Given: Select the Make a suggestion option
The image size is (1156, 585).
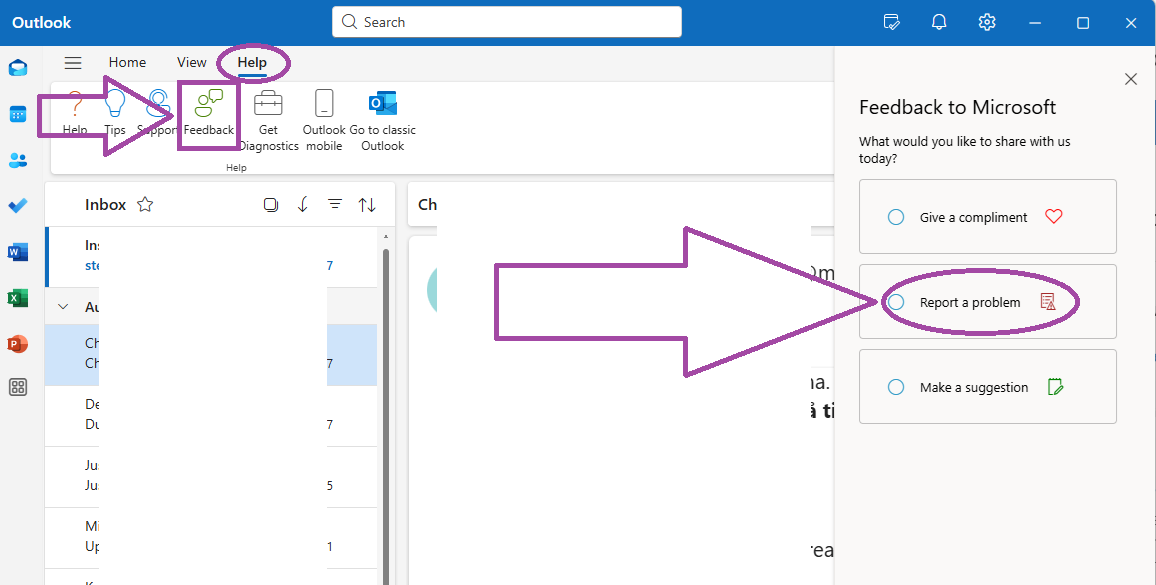Looking at the screenshot, I should (988, 387).
